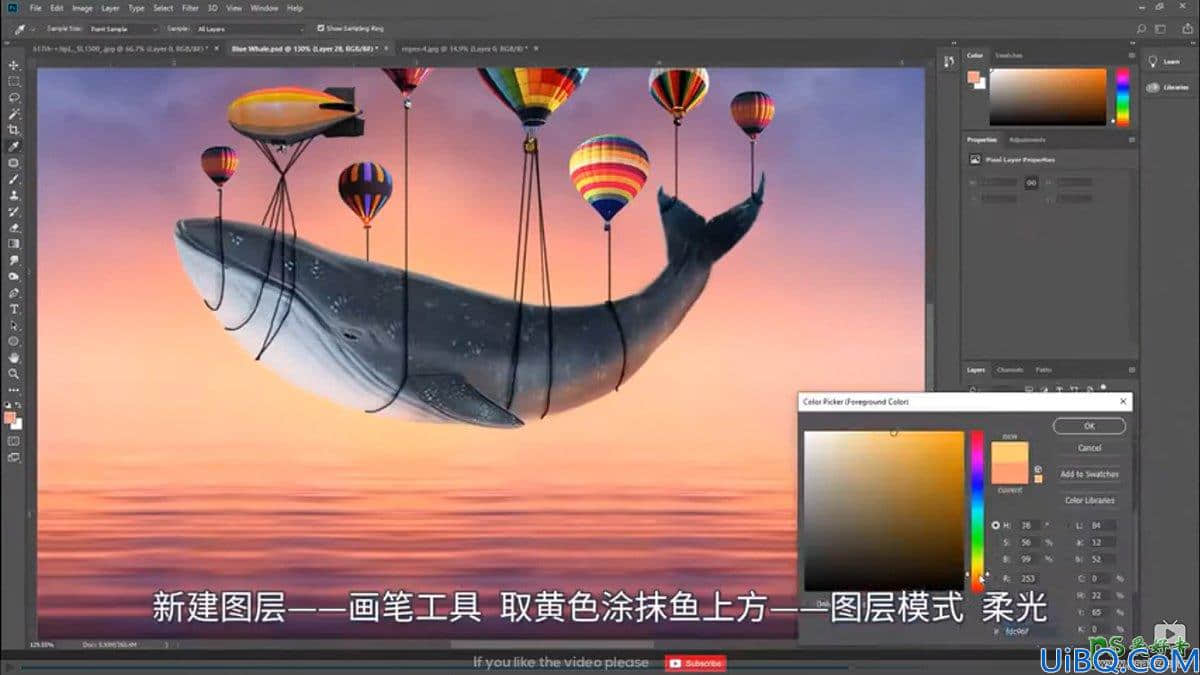This screenshot has width=1200, height=675.
Task: Select the Gradient tool
Action: [x=14, y=243]
